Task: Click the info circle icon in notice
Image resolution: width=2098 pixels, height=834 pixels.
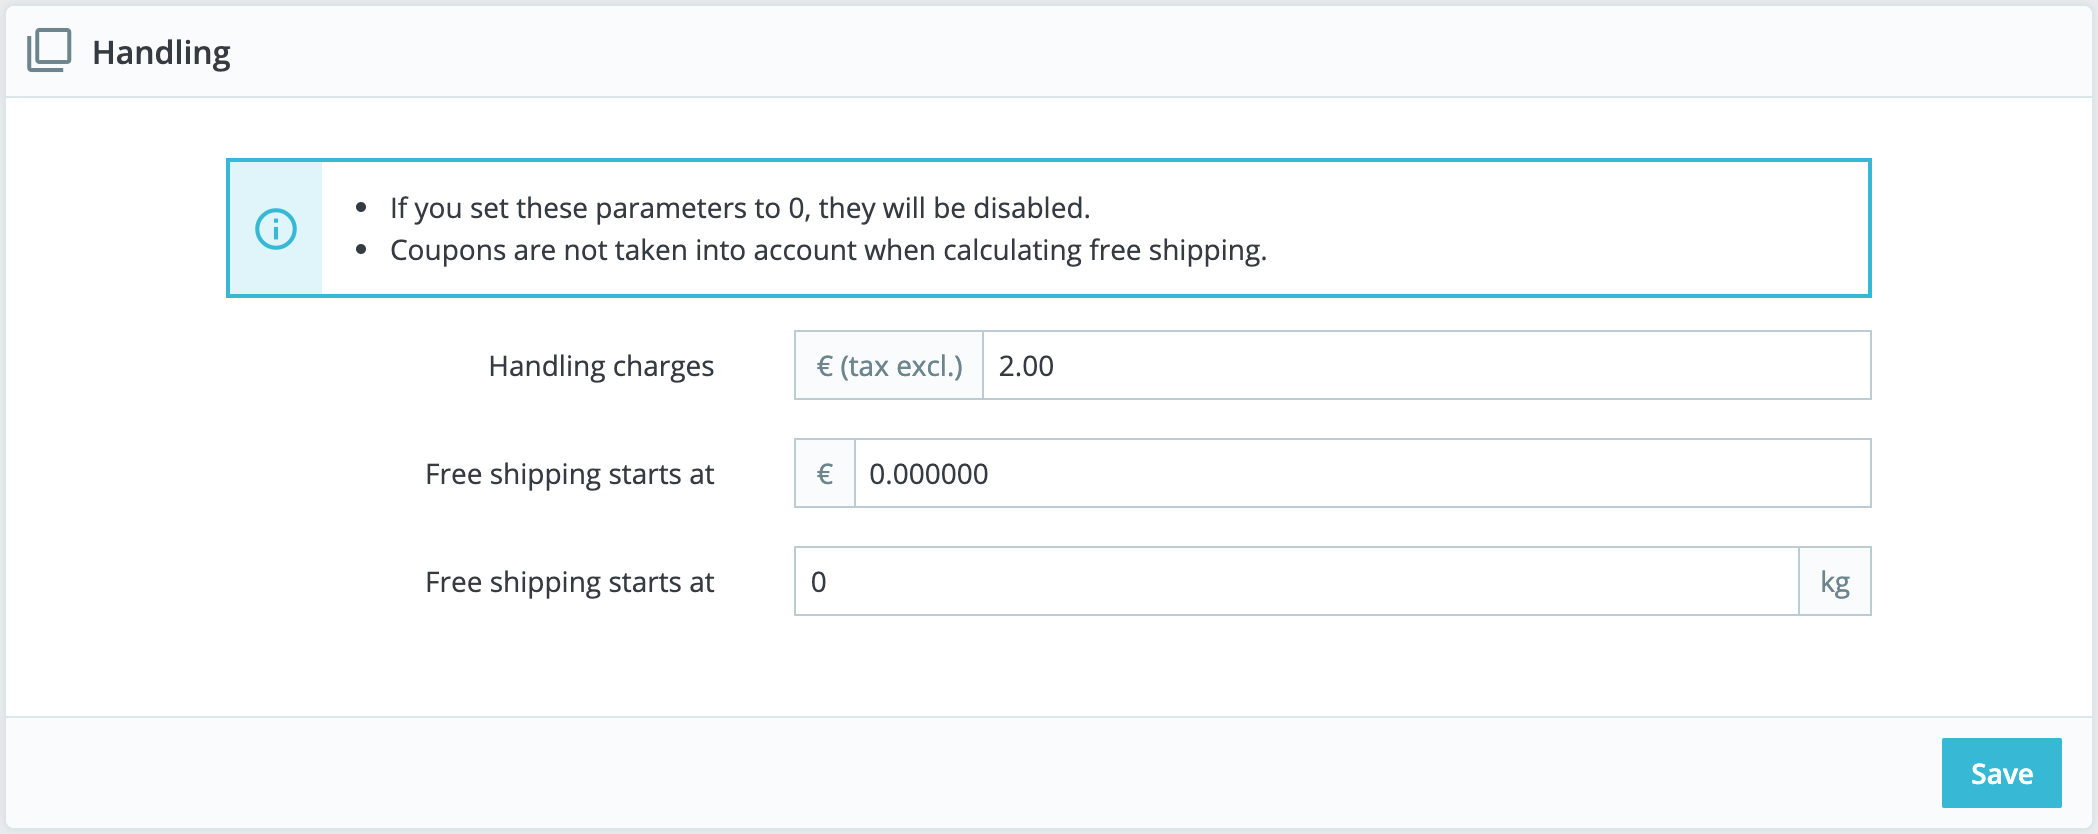Action: point(276,229)
